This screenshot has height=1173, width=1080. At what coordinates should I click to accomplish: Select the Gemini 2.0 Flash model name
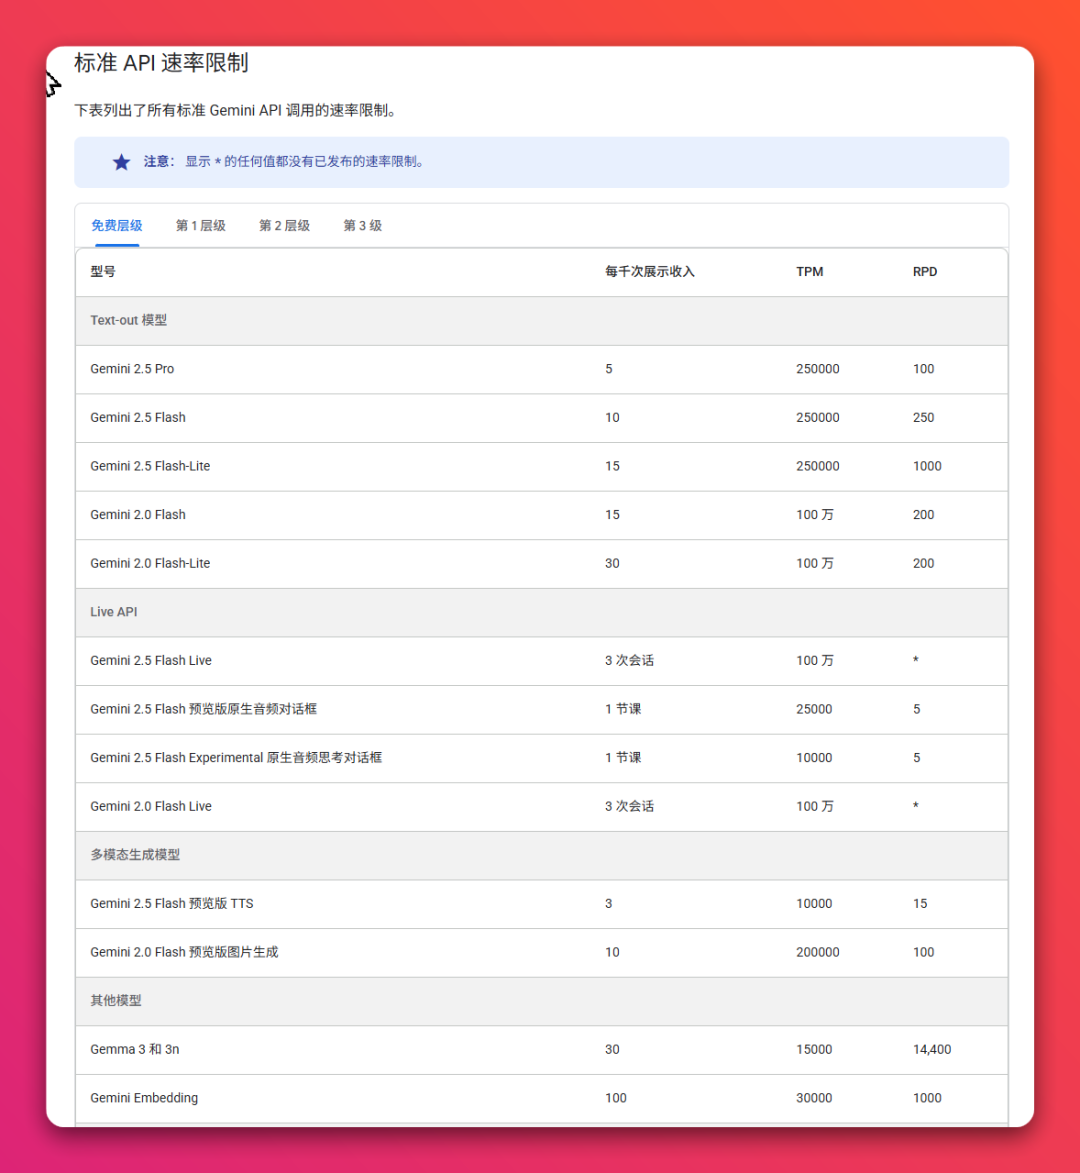tap(138, 515)
